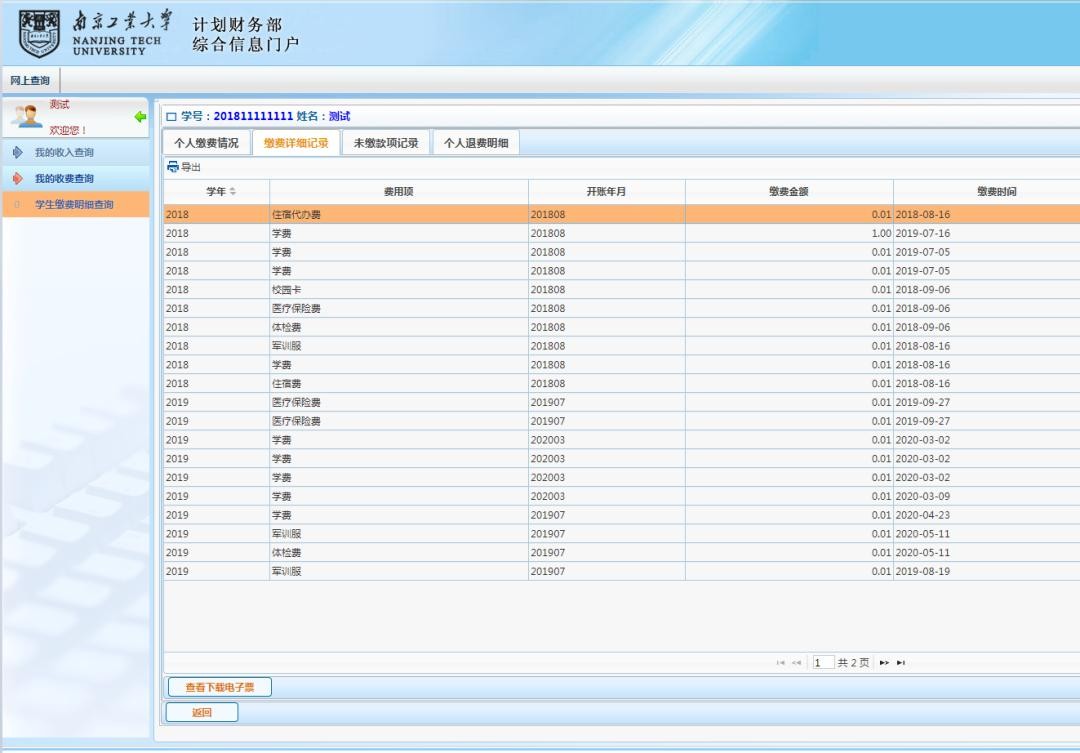Go to the next page arrow

(884, 663)
